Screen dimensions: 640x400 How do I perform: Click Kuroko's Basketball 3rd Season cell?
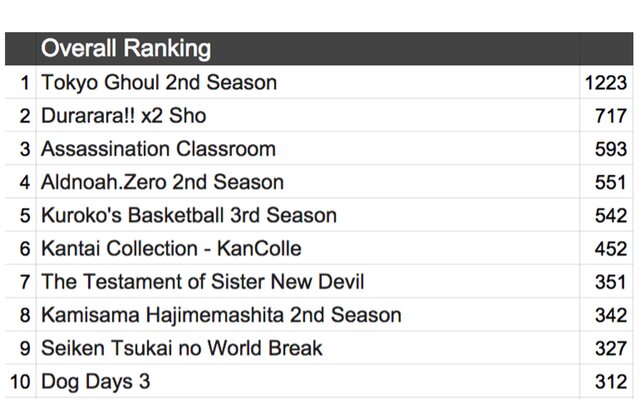point(308,215)
